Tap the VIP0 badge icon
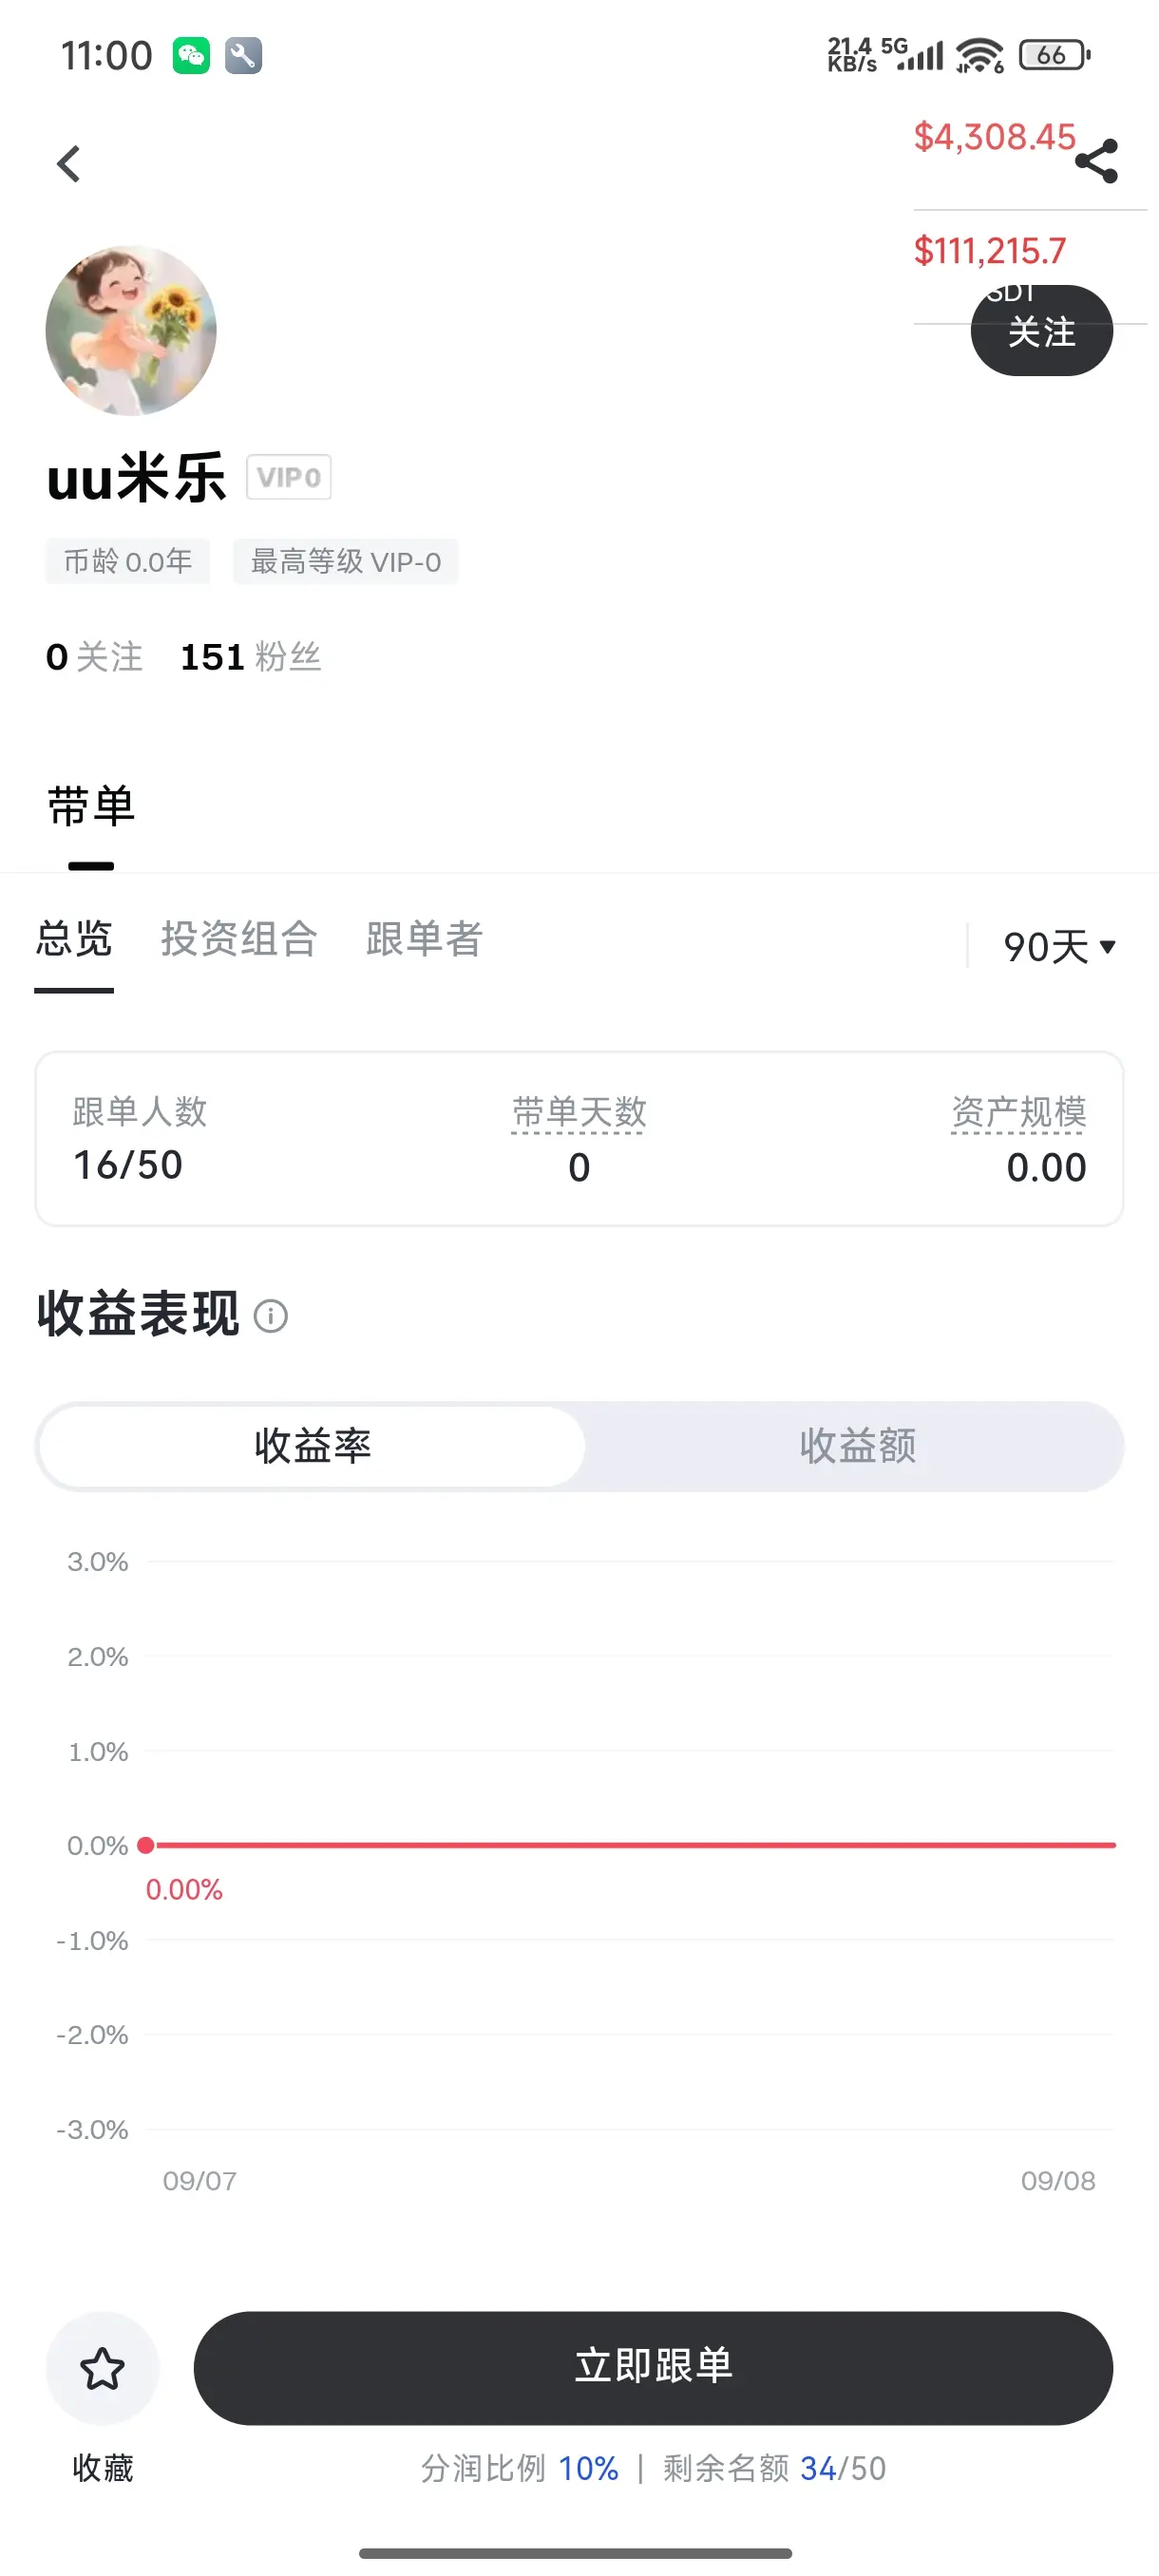Image resolution: width=1159 pixels, height=2576 pixels. click(288, 477)
